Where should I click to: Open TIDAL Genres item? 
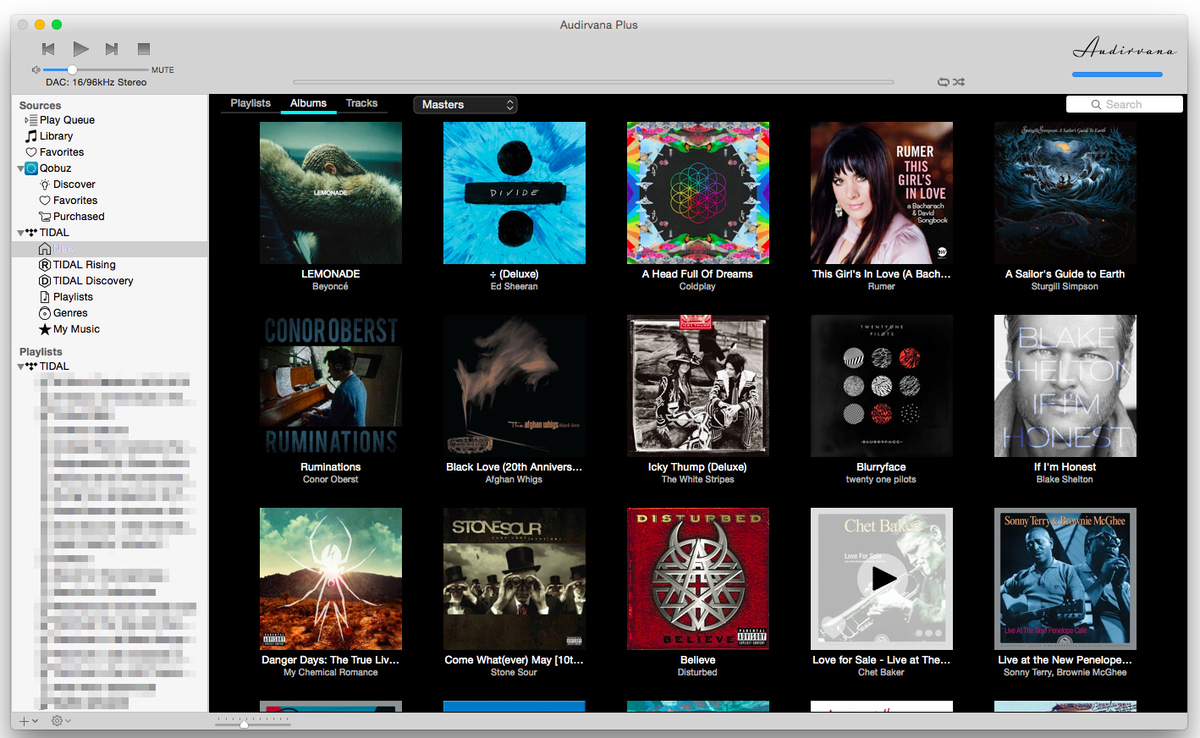tap(63, 313)
